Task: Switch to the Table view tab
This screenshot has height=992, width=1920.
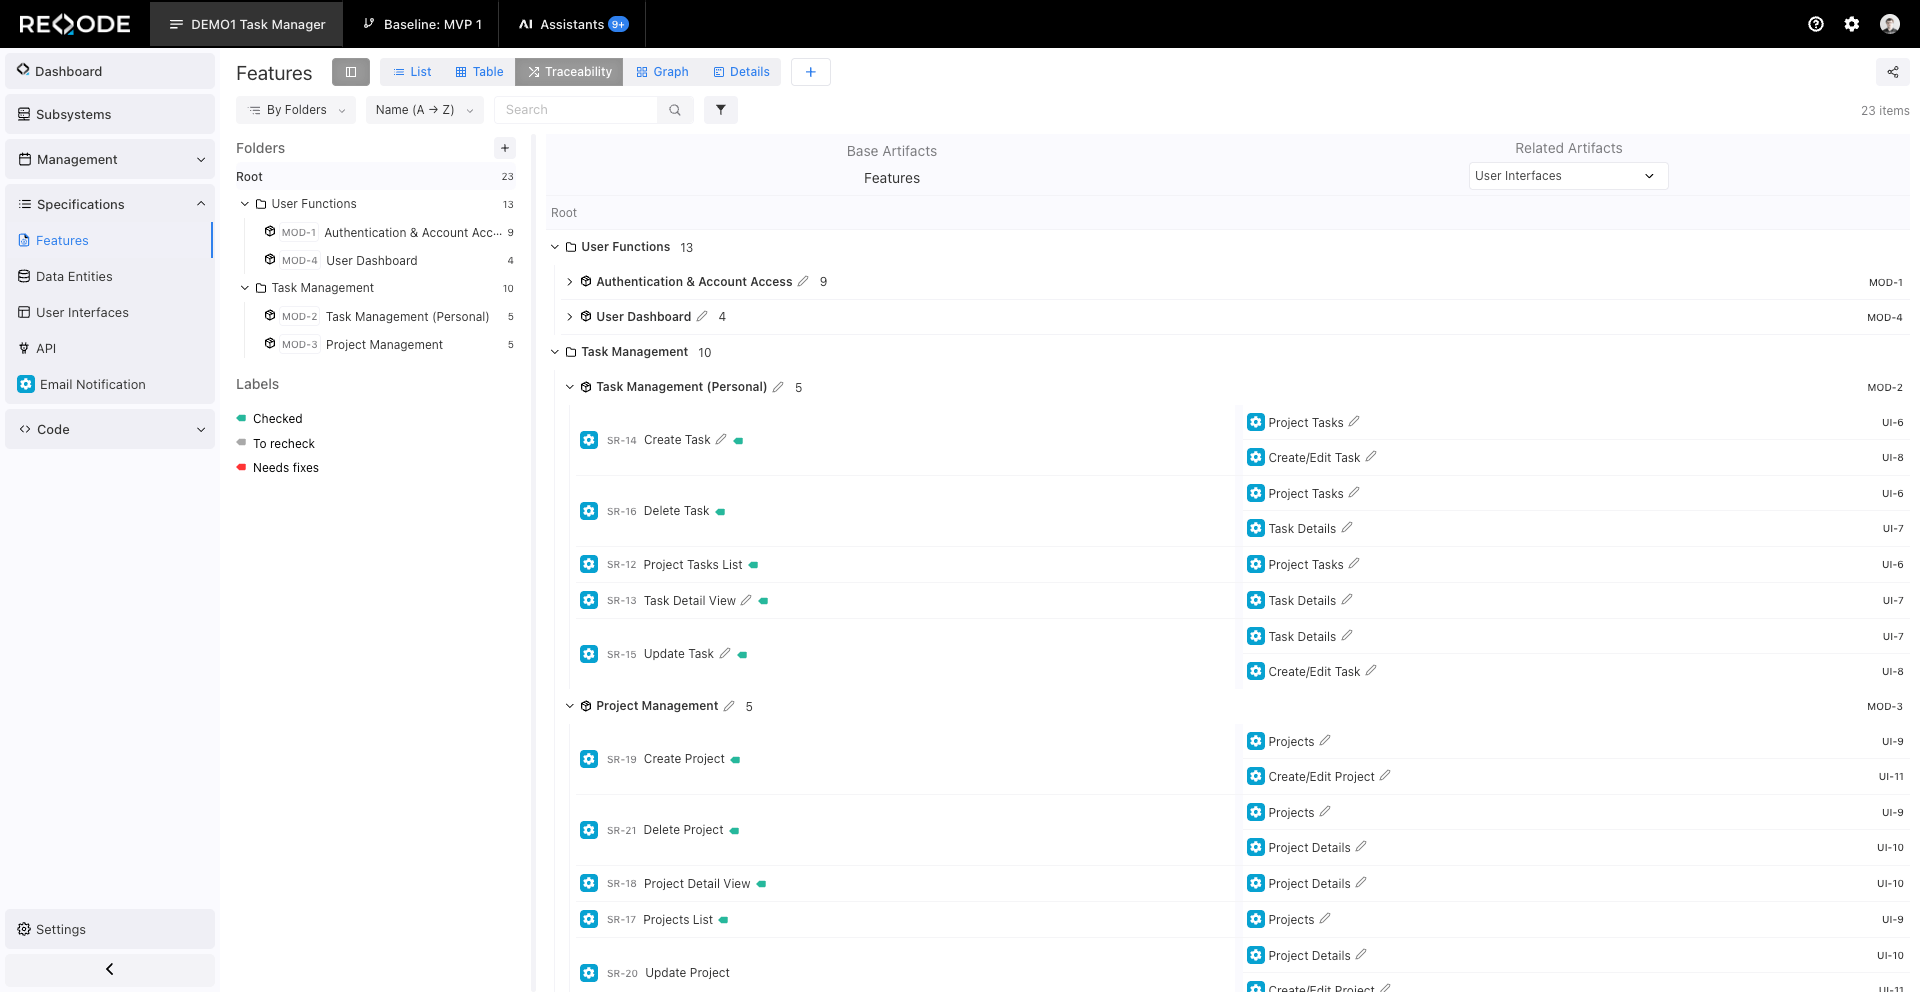Action: [479, 72]
